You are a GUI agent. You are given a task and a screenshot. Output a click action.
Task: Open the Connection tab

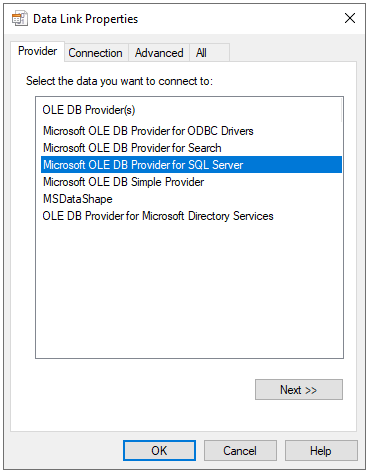95,53
